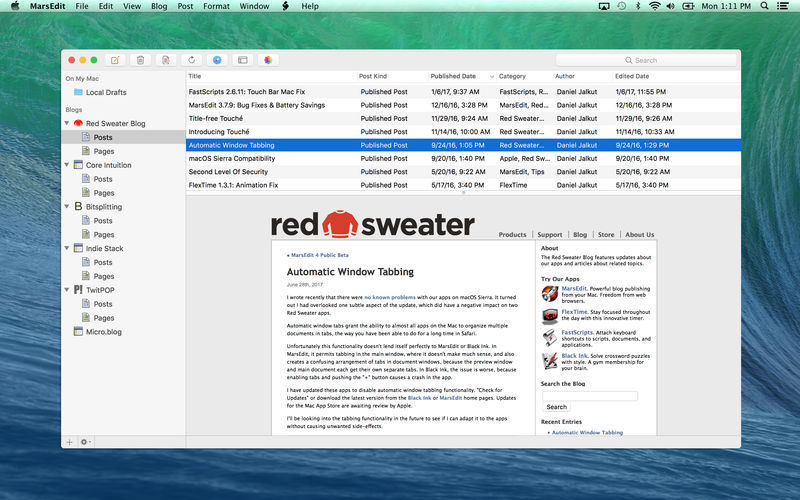Select Local Drafts in sidebar
The image size is (800, 500).
[106, 92]
